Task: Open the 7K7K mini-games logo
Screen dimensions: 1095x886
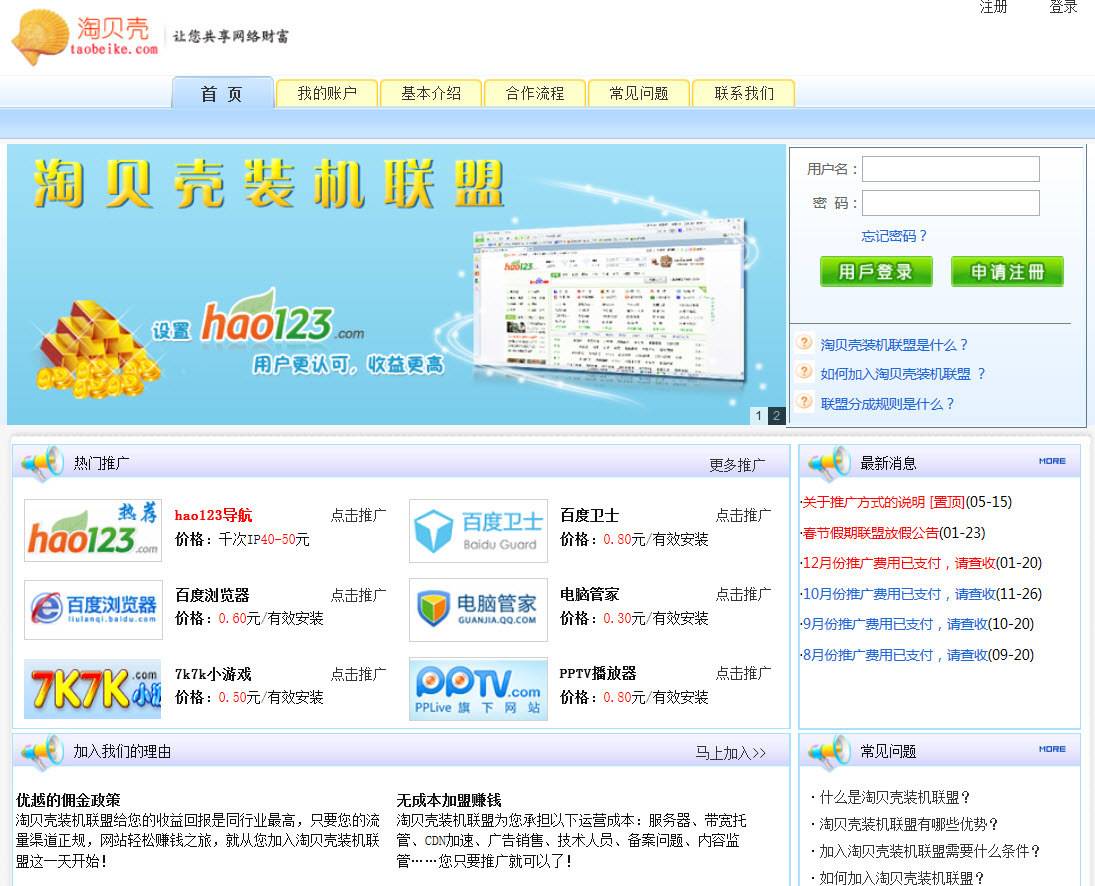Action: coord(93,688)
